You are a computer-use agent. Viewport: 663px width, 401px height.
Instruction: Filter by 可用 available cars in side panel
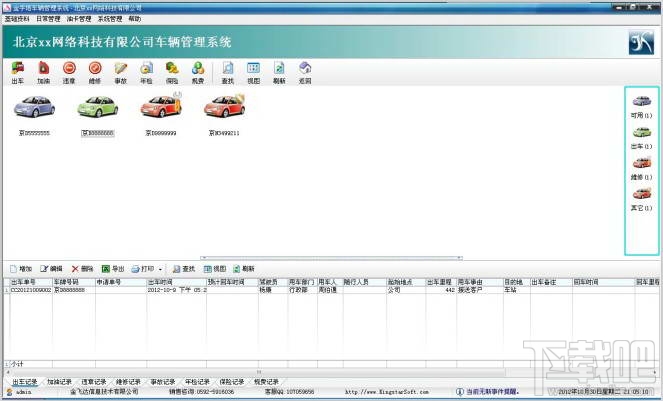(641, 107)
